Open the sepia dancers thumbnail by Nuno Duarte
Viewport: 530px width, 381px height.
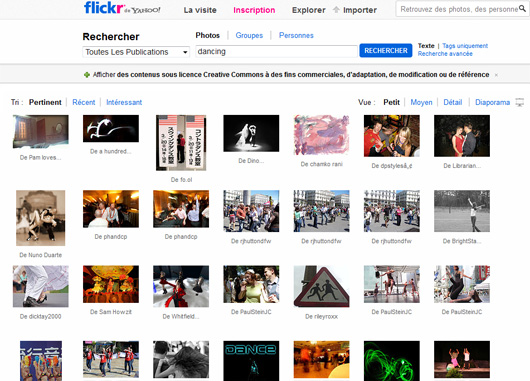tap(41, 218)
